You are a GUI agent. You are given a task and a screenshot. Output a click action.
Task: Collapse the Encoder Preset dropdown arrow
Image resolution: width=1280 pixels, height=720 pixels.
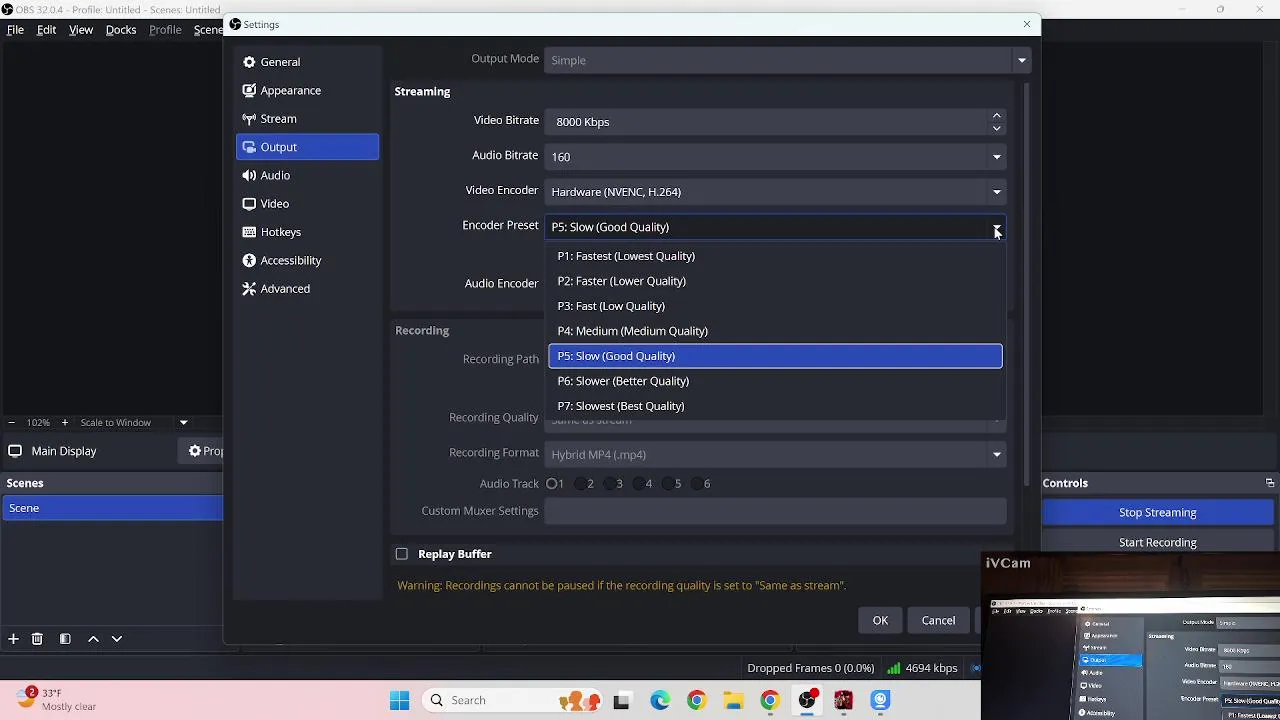(x=996, y=228)
